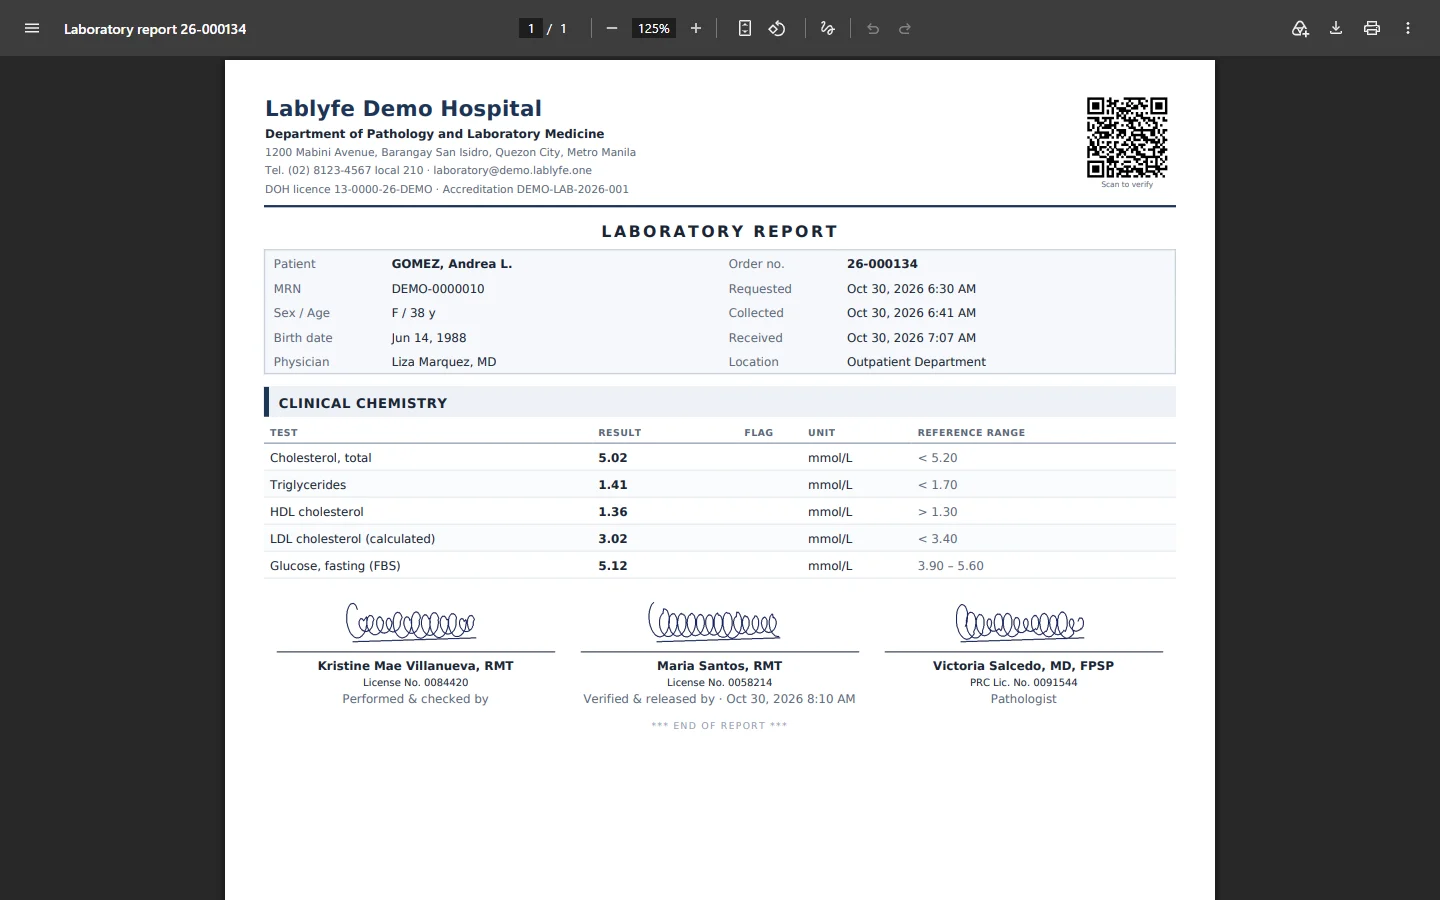This screenshot has width=1440, height=900.
Task: Activate the draw annotation tool
Action: click(827, 28)
